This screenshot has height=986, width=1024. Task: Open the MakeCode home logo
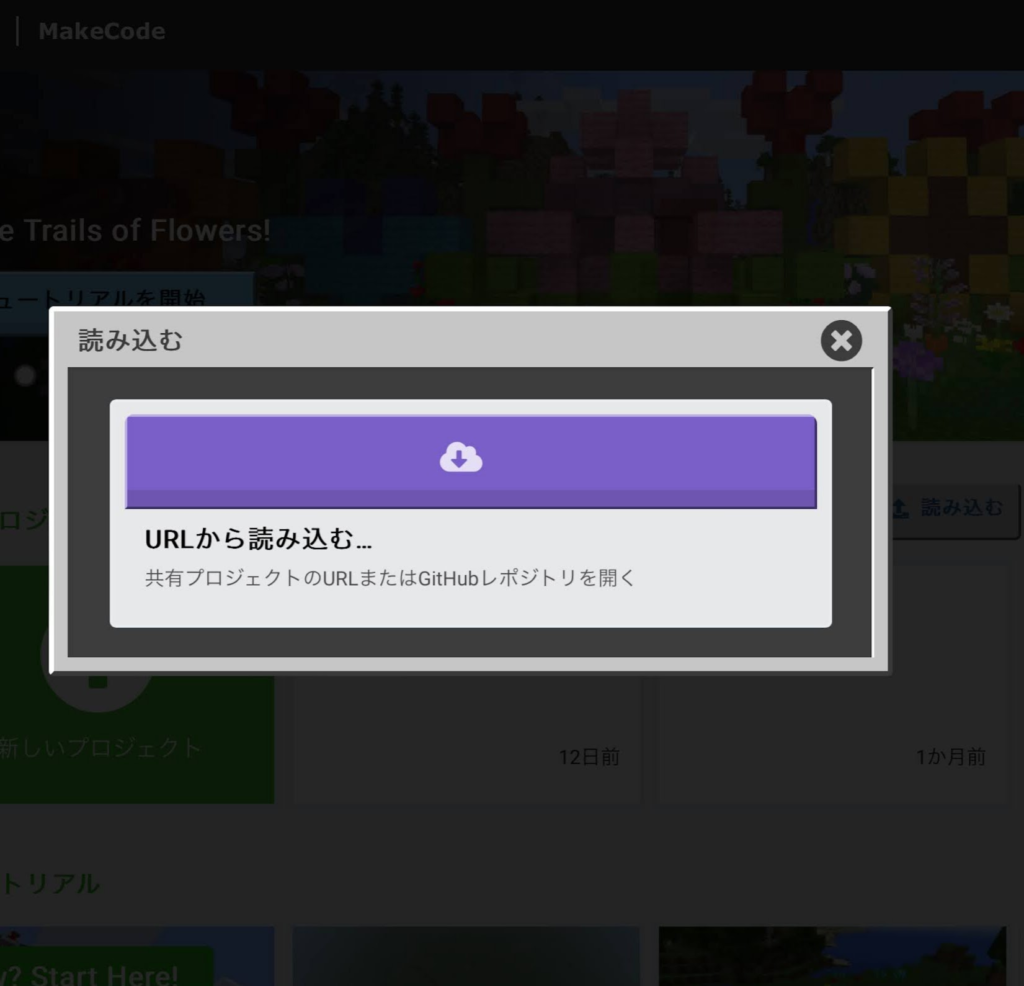coord(101,31)
